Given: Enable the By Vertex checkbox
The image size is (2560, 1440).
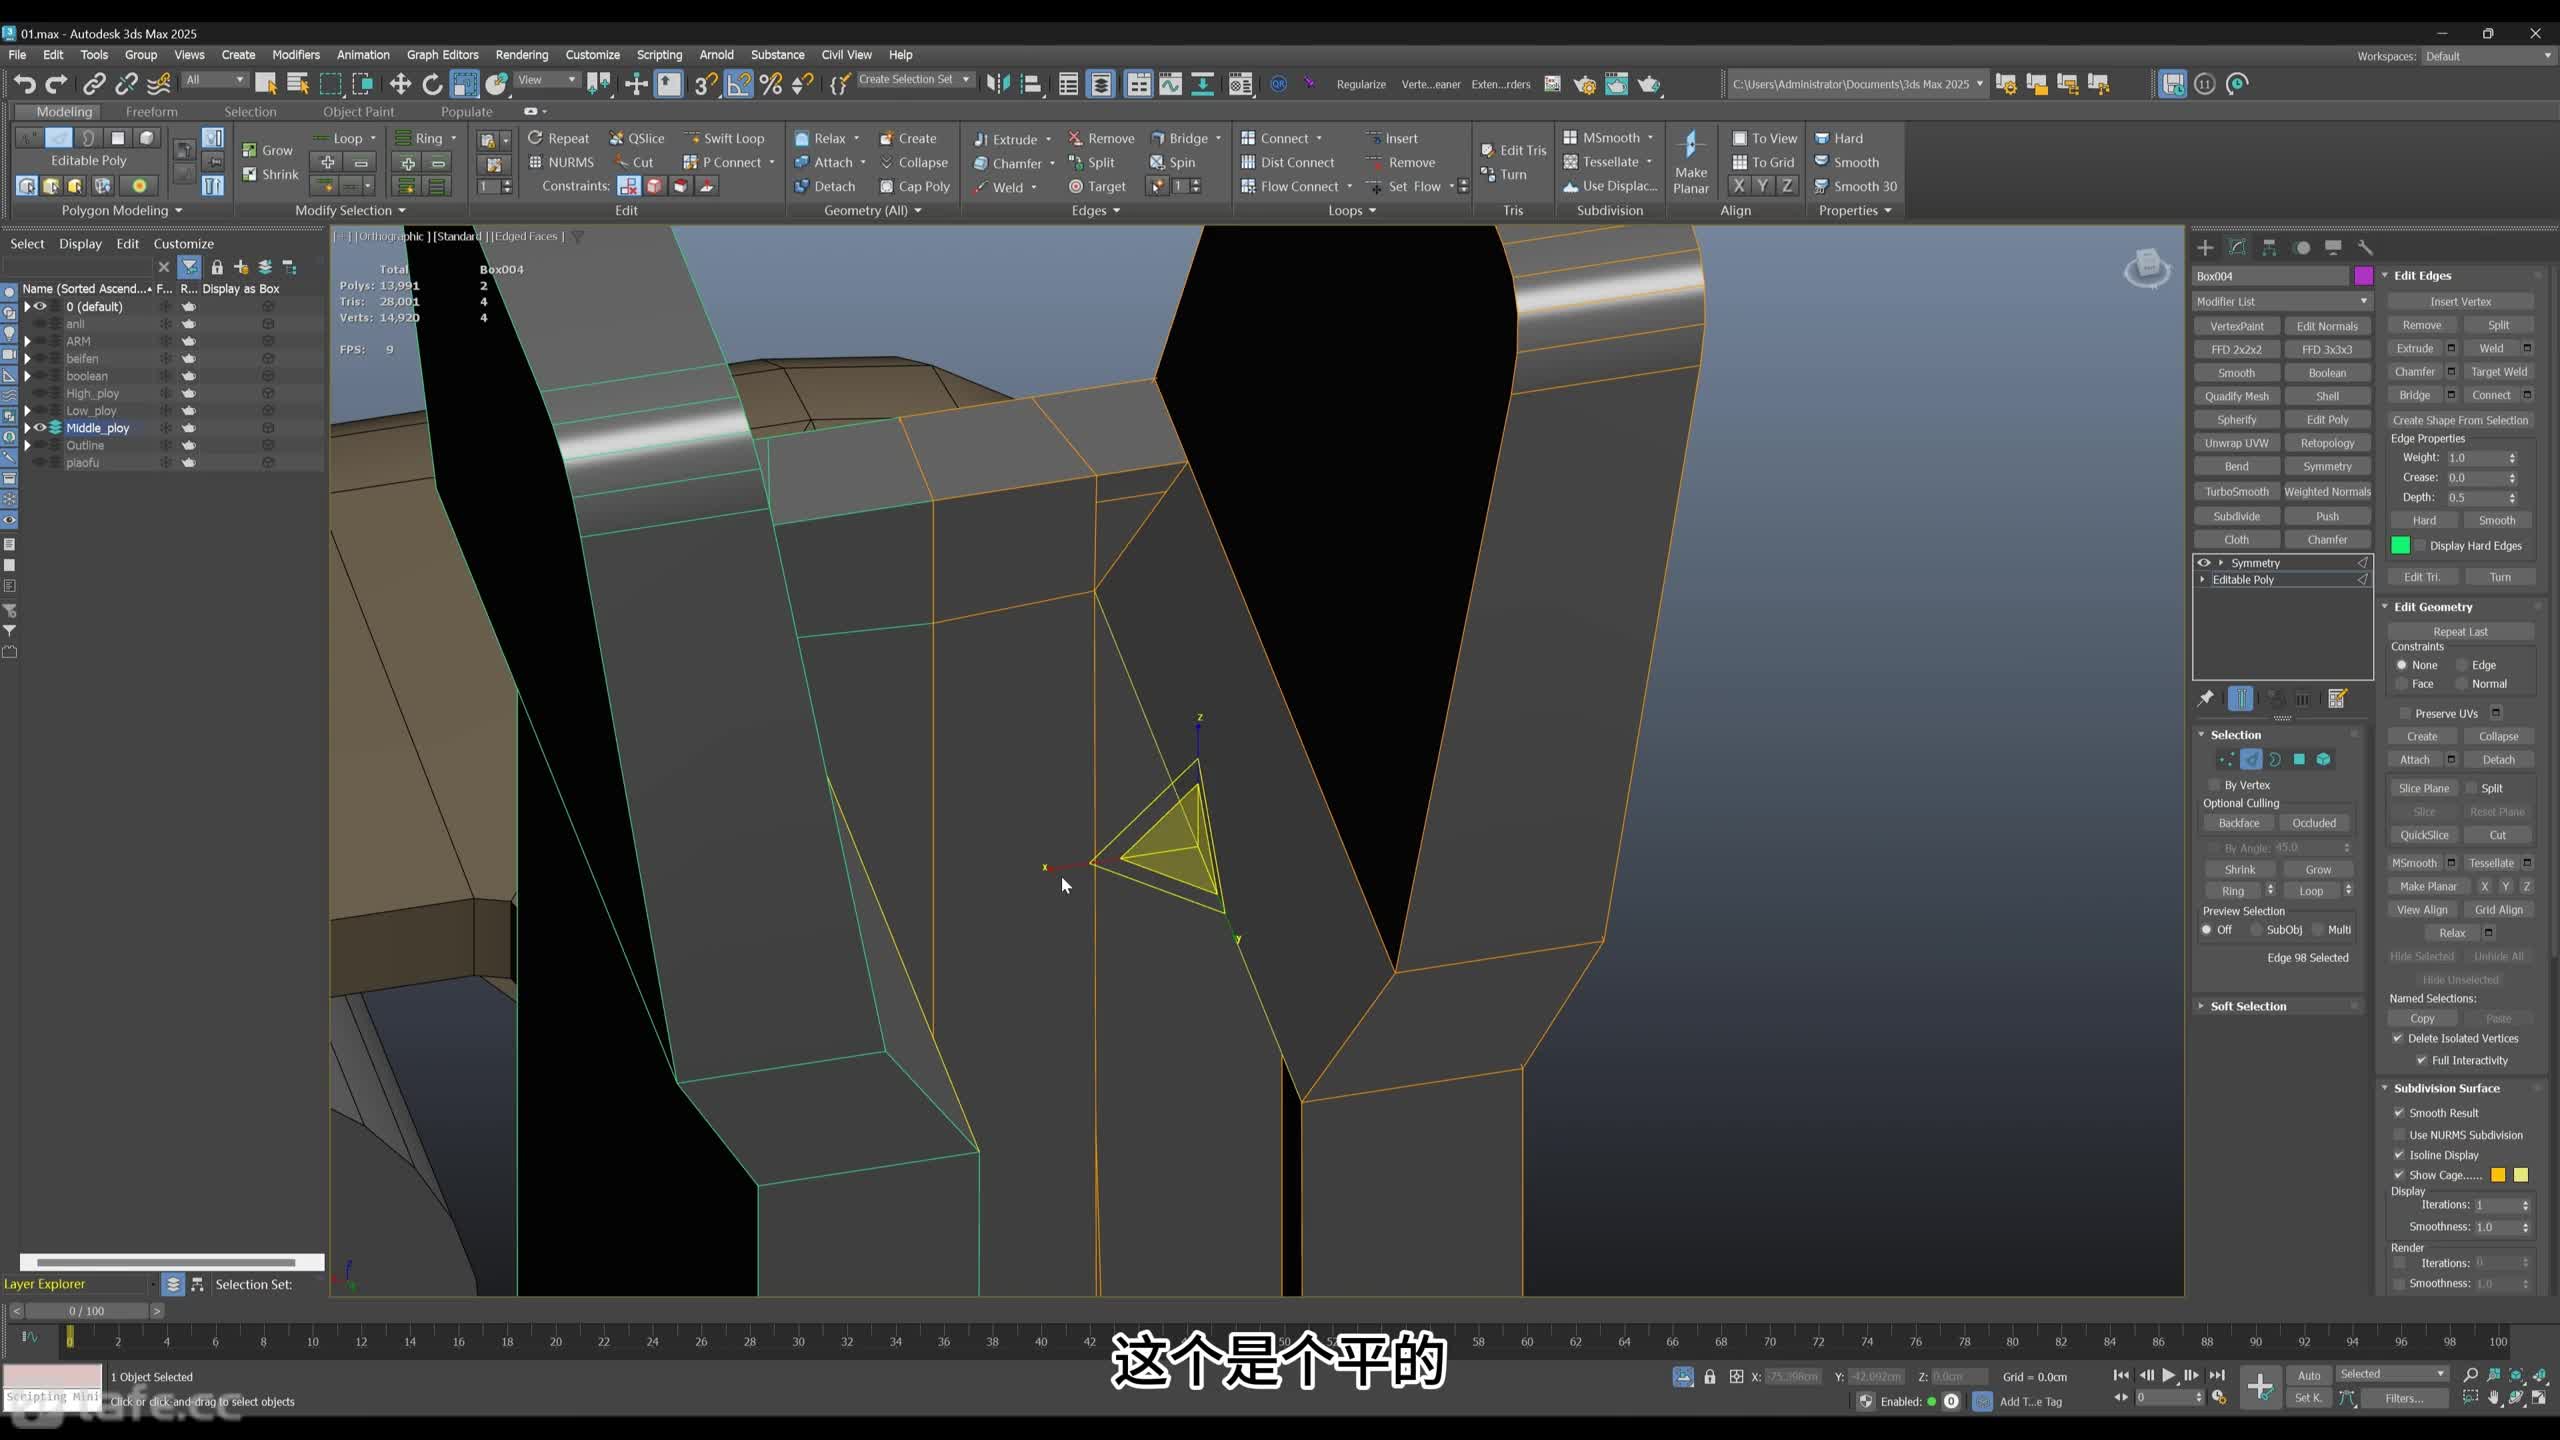Looking at the screenshot, I should pos(2214,785).
